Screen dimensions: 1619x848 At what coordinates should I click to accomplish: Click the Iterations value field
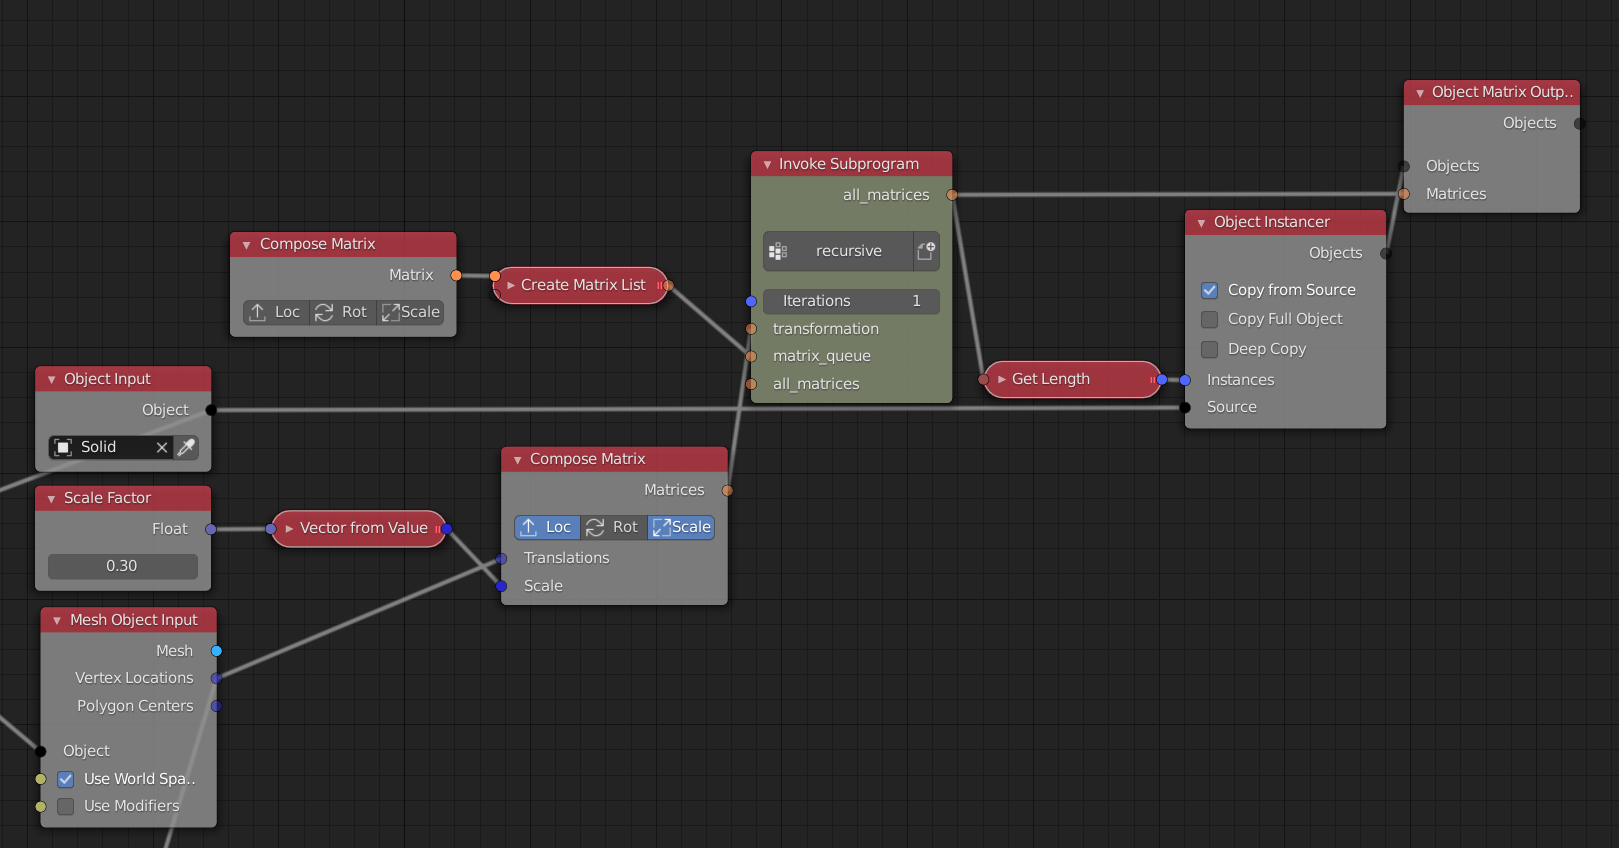851,301
